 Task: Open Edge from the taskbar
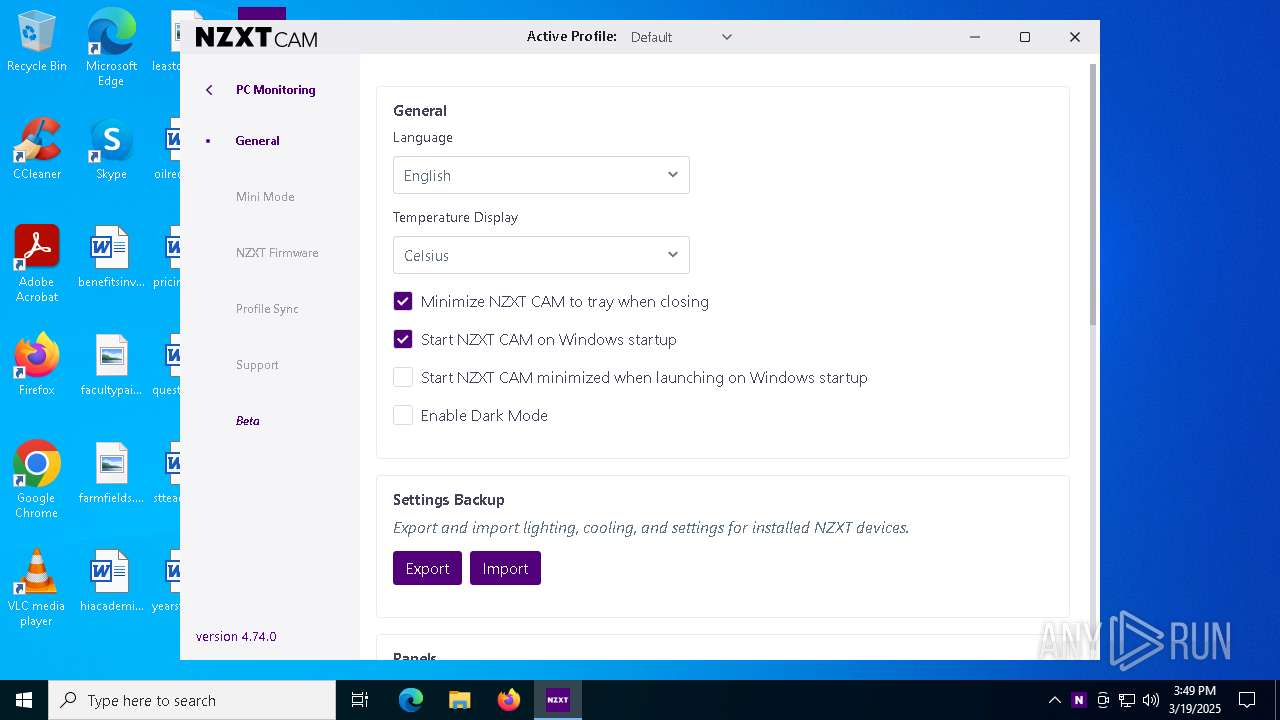(411, 700)
